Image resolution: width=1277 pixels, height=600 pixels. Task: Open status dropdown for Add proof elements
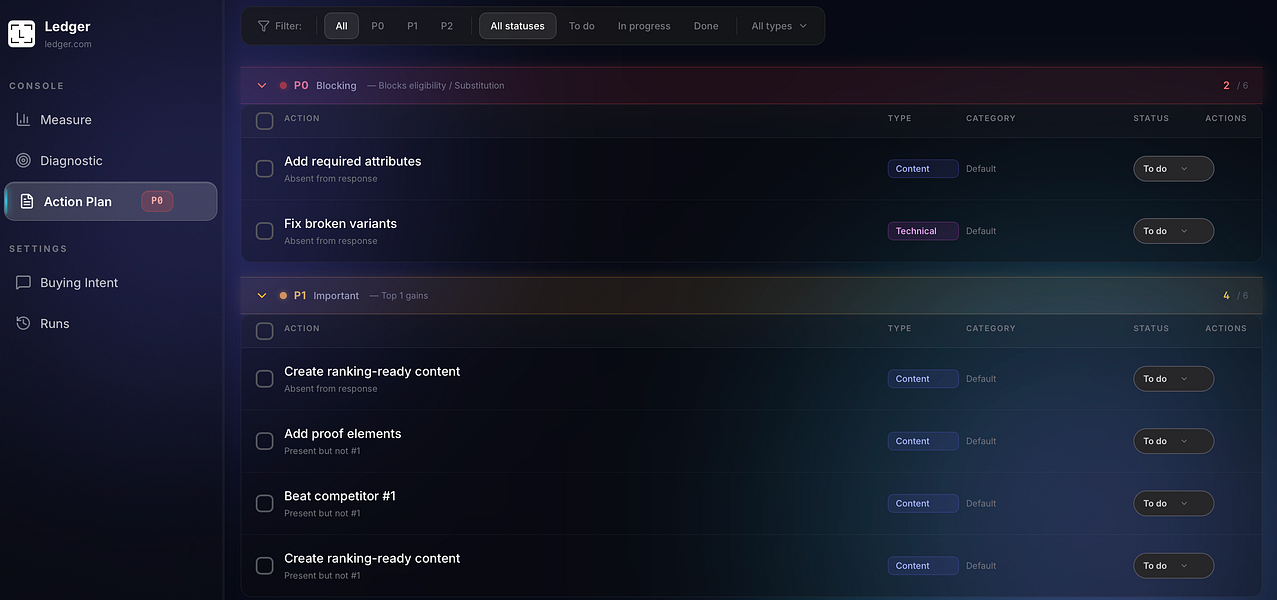tap(1173, 441)
